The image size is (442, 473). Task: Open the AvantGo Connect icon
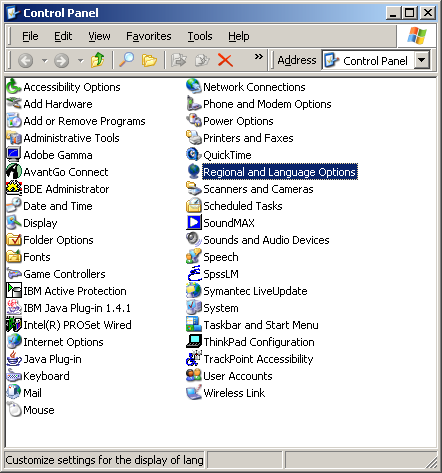[x=14, y=172]
